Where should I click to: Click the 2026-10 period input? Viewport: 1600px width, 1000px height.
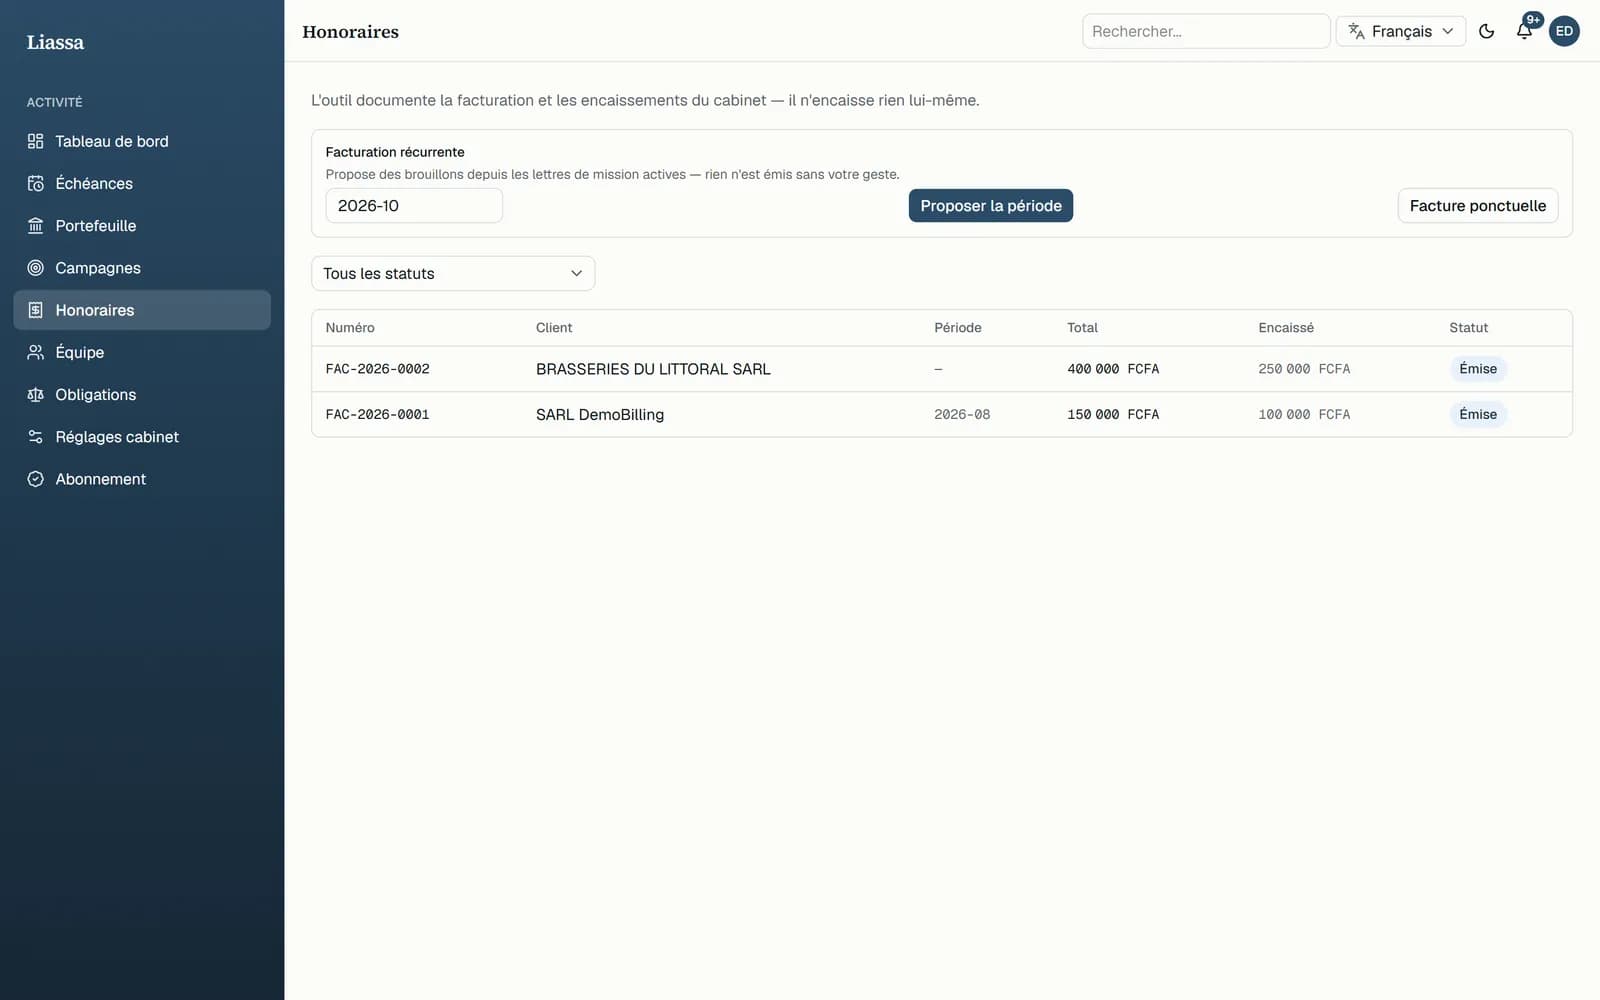414,205
